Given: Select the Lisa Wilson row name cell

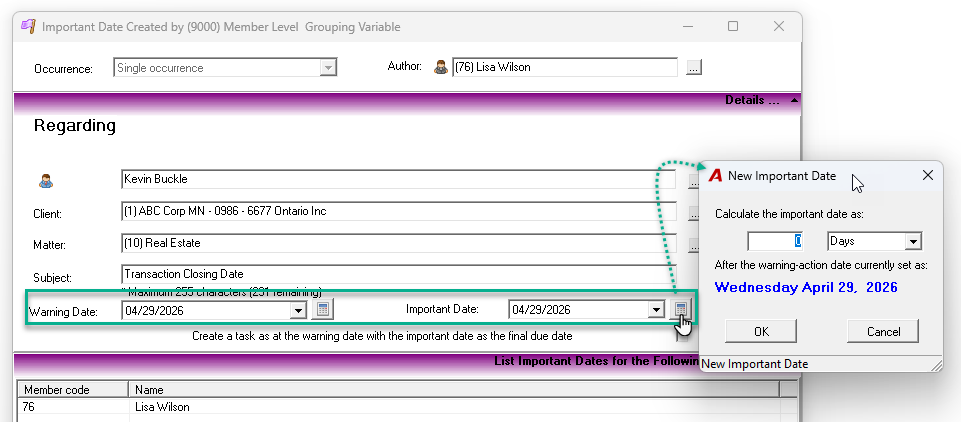Looking at the screenshot, I should coord(454,407).
